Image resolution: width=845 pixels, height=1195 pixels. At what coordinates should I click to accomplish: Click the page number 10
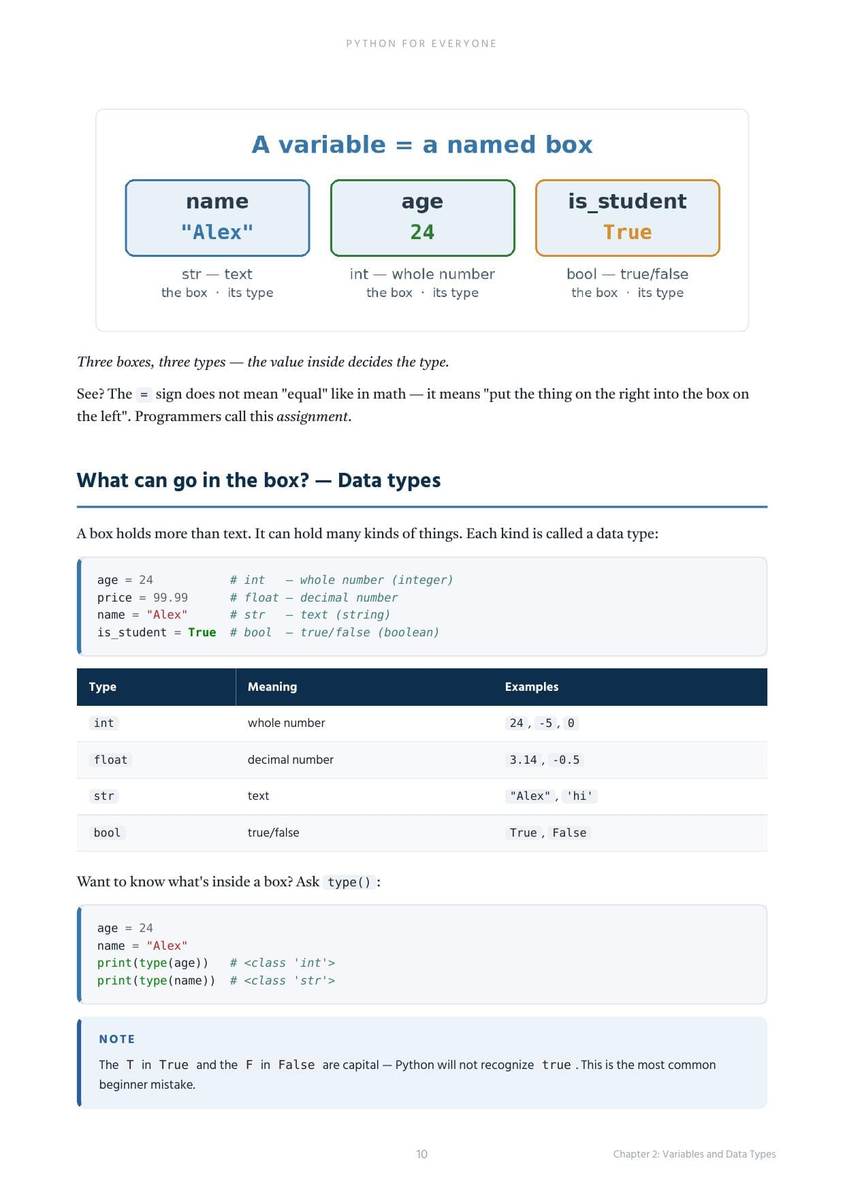coord(422,1154)
